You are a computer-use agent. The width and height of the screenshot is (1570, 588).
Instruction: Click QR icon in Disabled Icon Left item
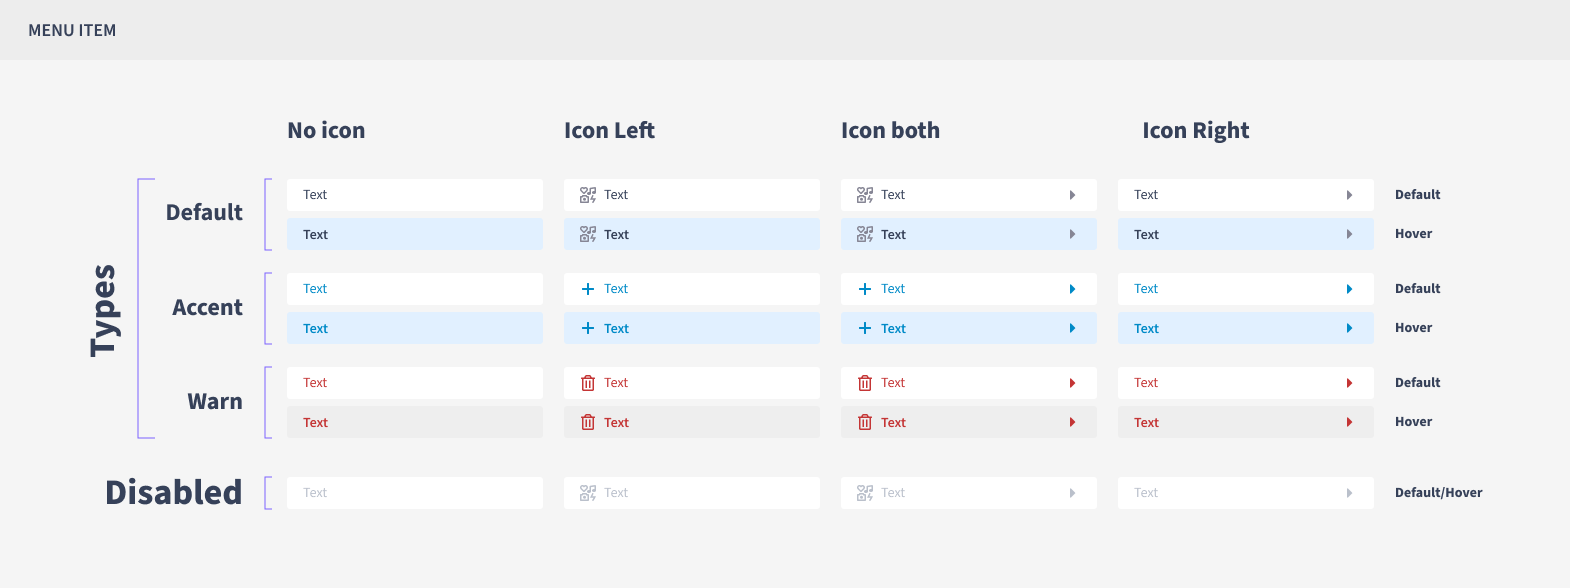(x=588, y=493)
